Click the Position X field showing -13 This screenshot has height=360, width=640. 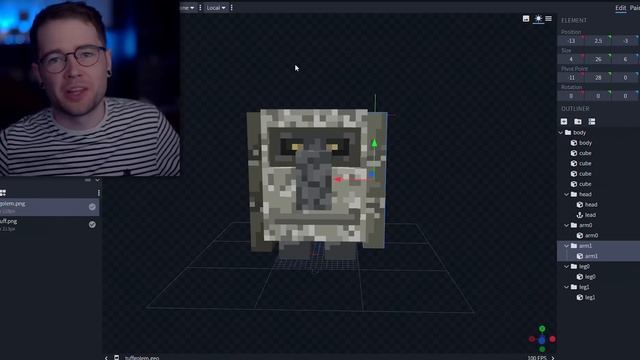click(x=571, y=41)
